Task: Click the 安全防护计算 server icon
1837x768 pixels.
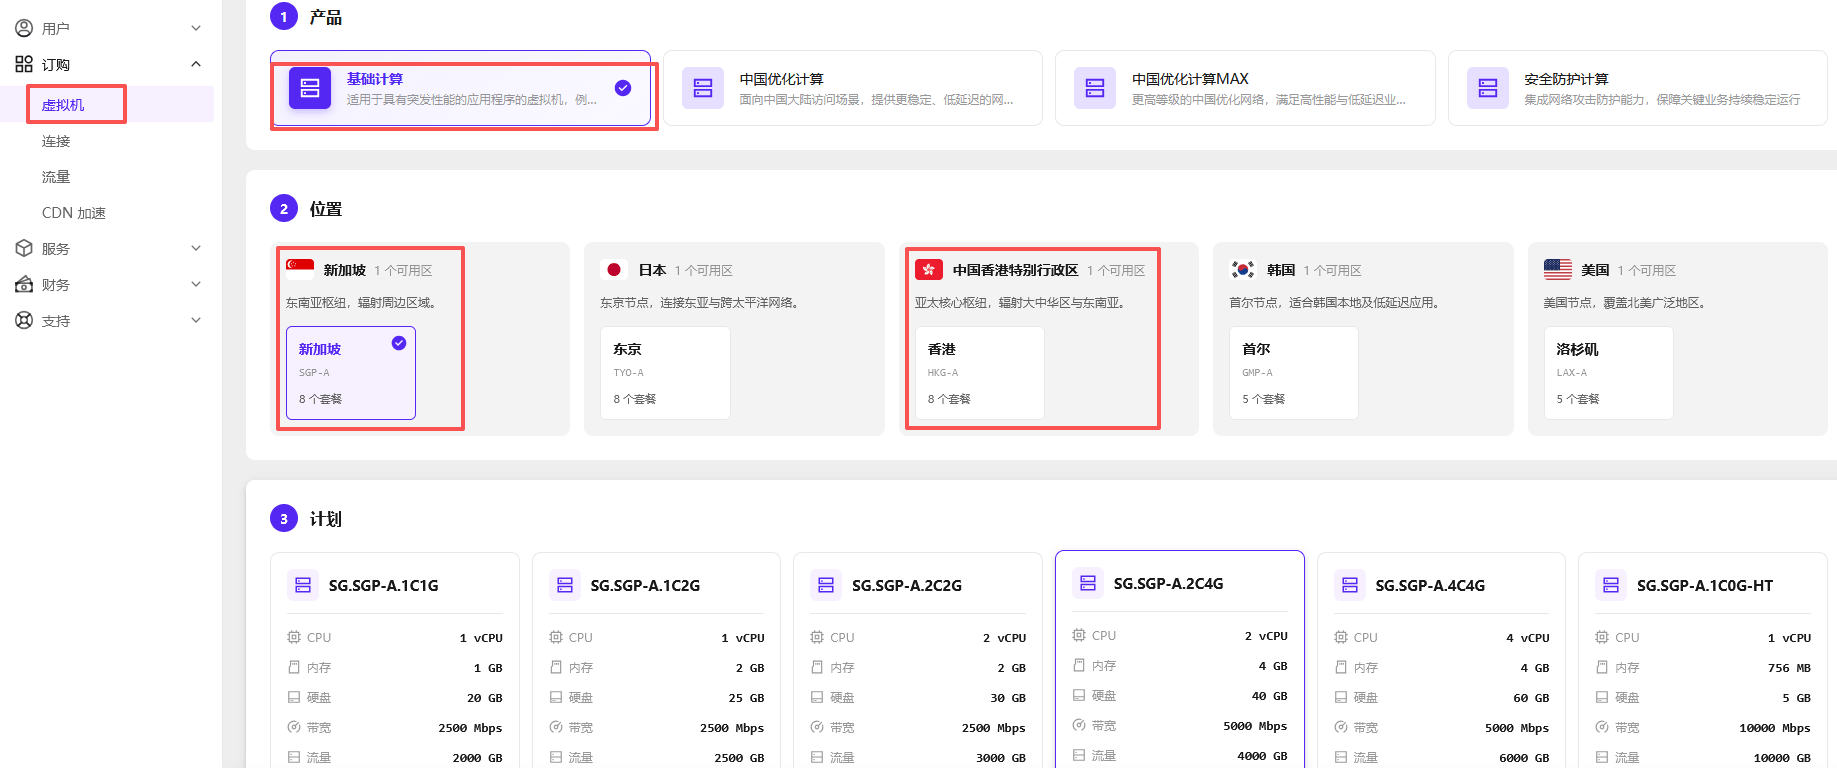Action: click(x=1488, y=88)
